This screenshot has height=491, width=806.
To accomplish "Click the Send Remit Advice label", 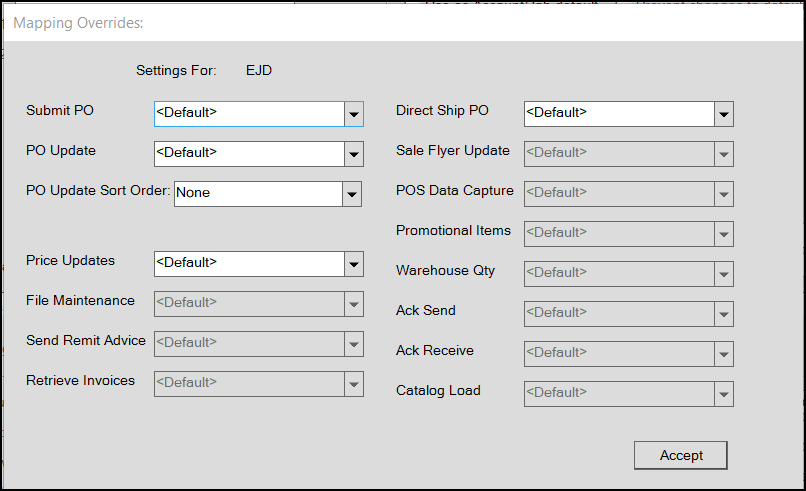I will tap(86, 341).
